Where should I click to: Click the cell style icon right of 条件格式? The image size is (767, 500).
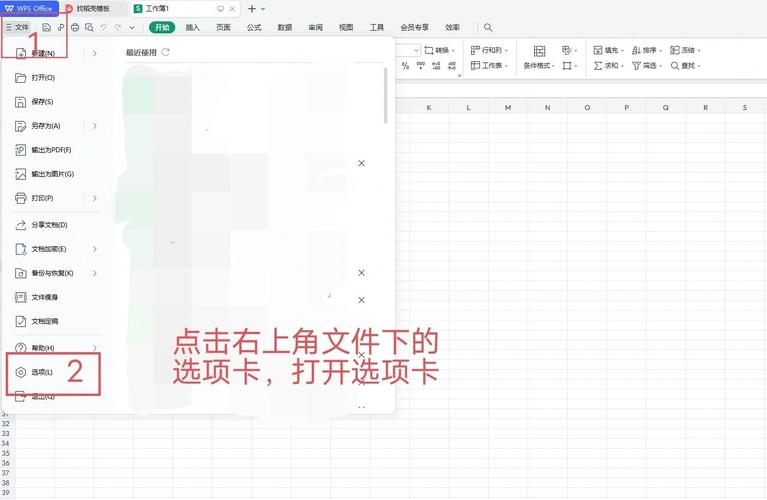click(x=569, y=50)
